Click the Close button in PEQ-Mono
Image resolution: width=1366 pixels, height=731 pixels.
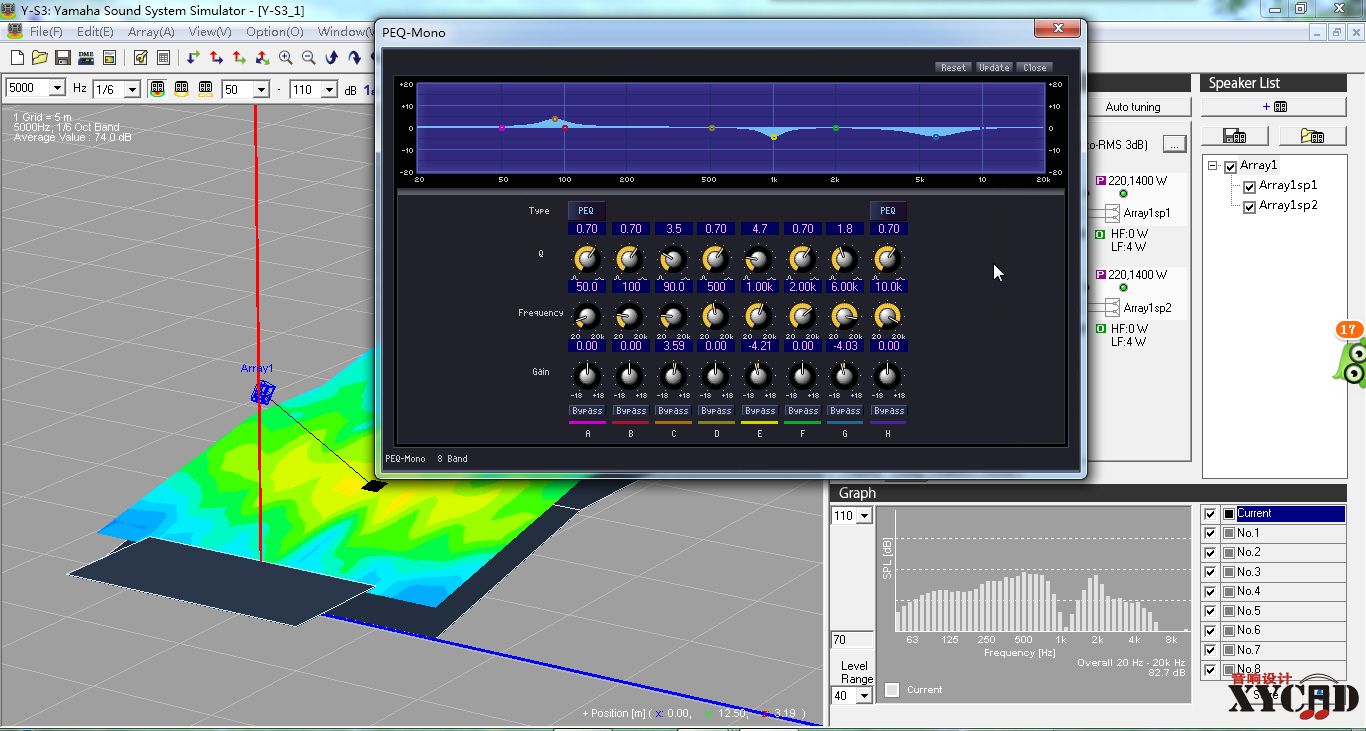pyautogui.click(x=1034, y=68)
